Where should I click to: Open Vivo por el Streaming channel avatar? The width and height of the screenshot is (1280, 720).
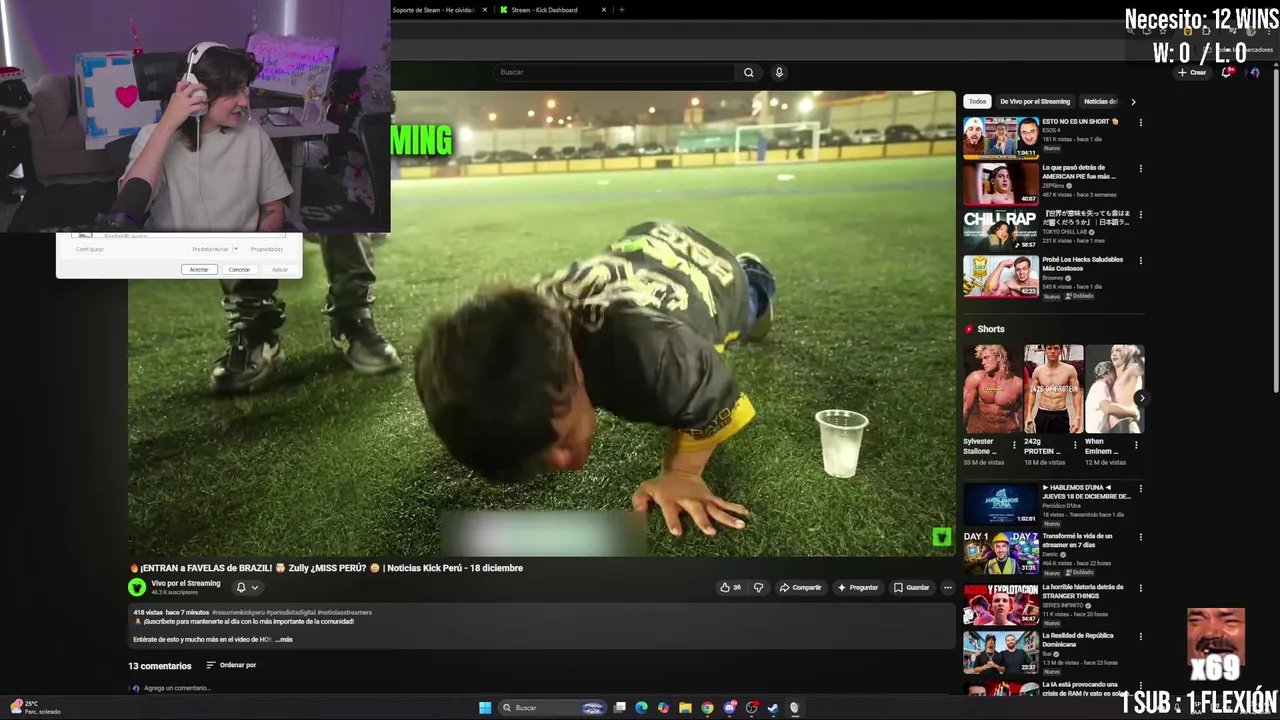[137, 587]
